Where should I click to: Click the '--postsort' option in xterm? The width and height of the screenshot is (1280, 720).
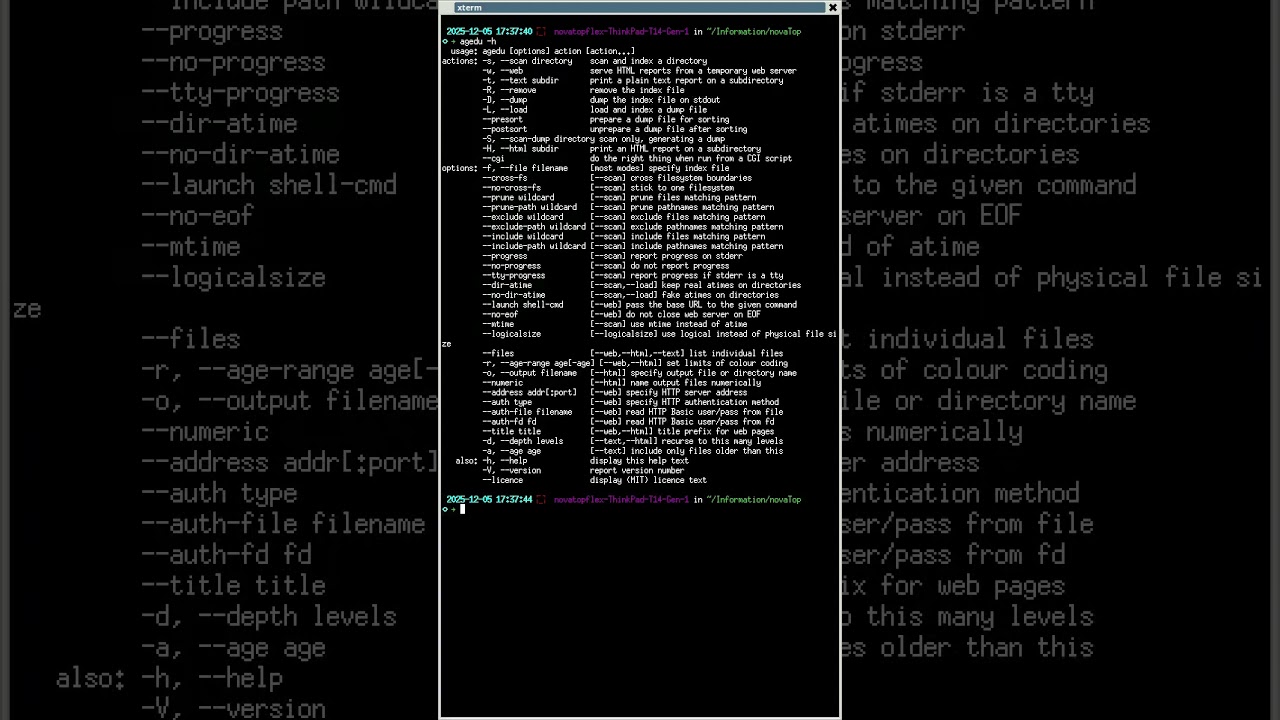pos(504,129)
